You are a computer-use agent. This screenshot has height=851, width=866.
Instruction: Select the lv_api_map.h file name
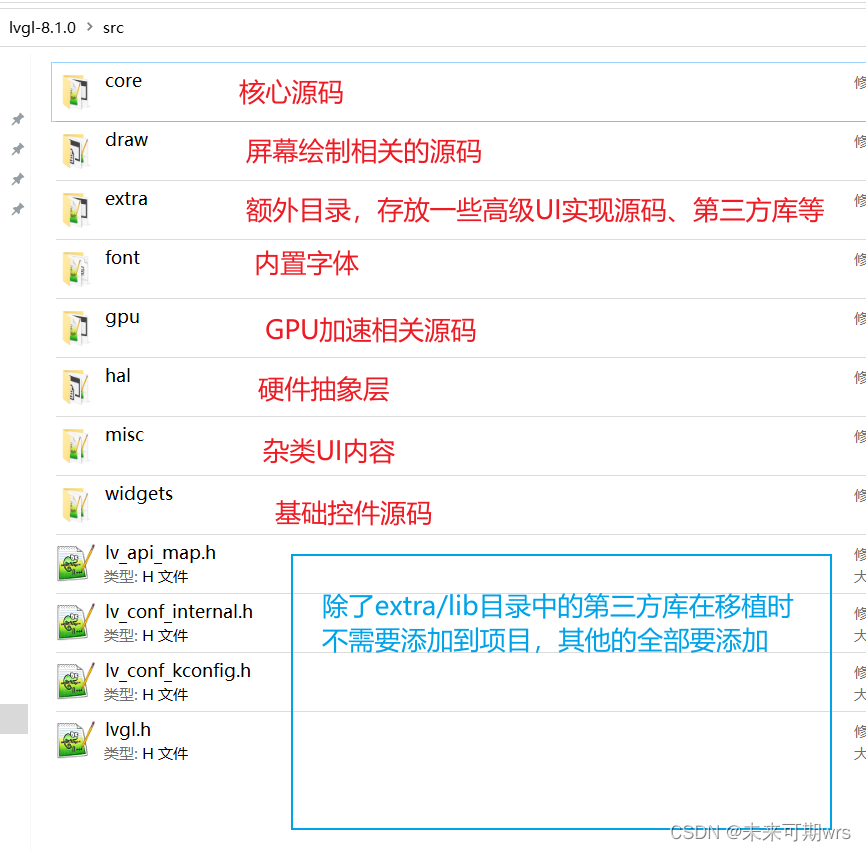pos(161,553)
